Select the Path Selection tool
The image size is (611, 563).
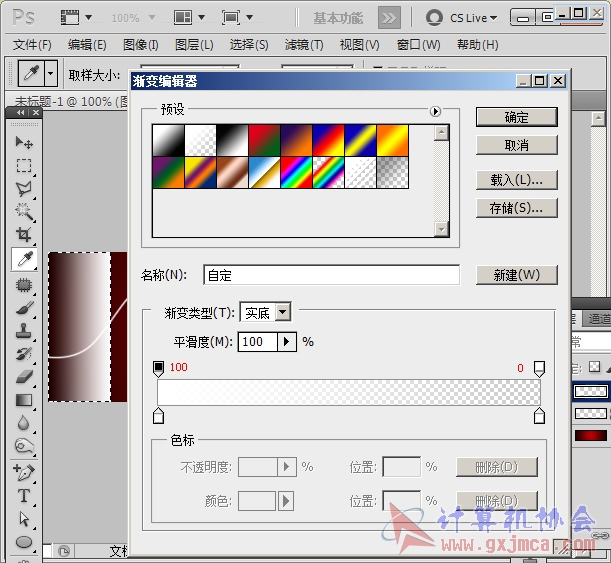point(24,519)
